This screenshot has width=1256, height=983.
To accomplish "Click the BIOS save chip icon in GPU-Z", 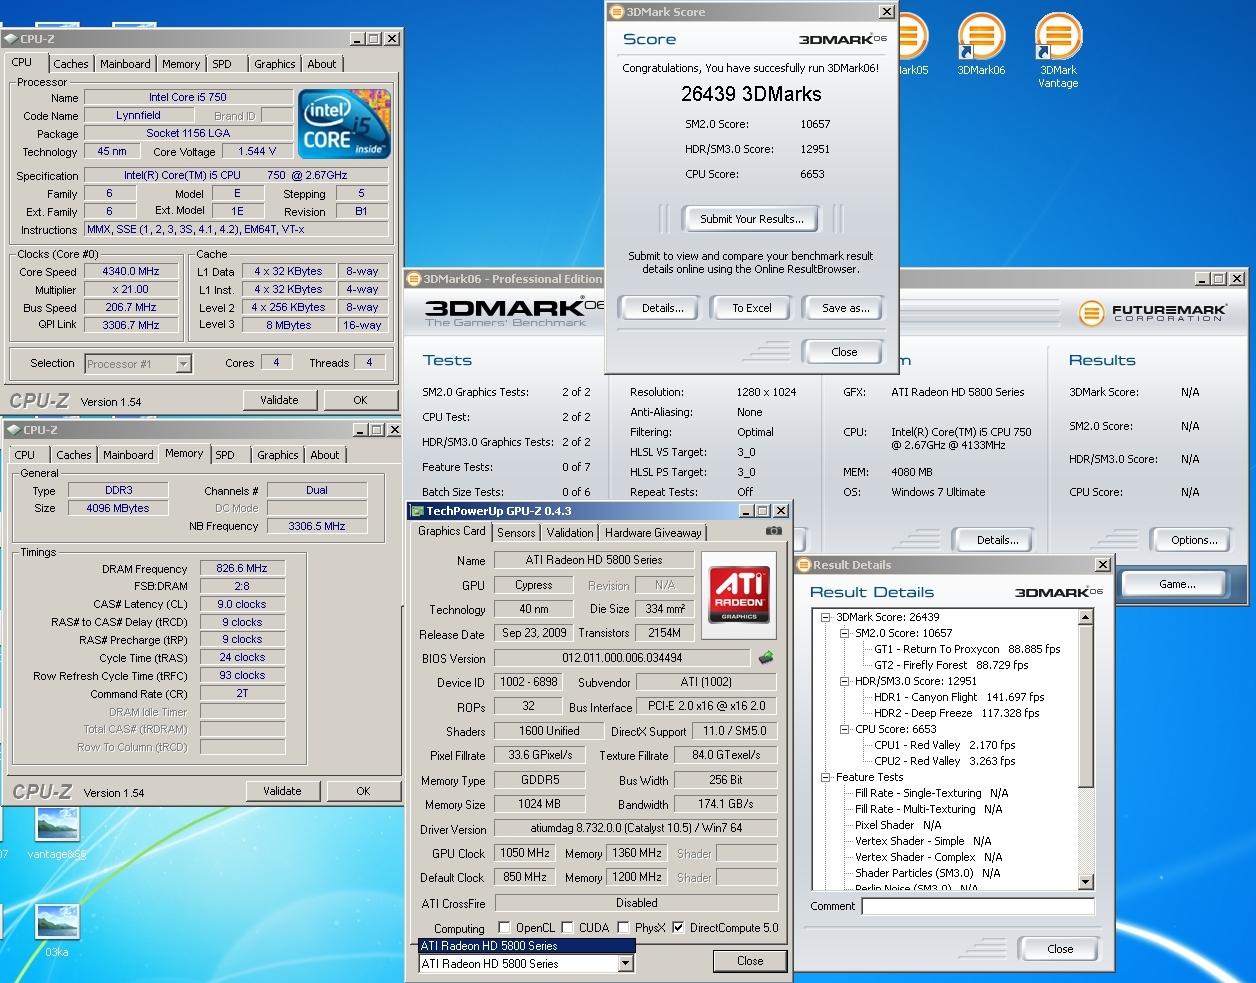I will click(x=766, y=658).
